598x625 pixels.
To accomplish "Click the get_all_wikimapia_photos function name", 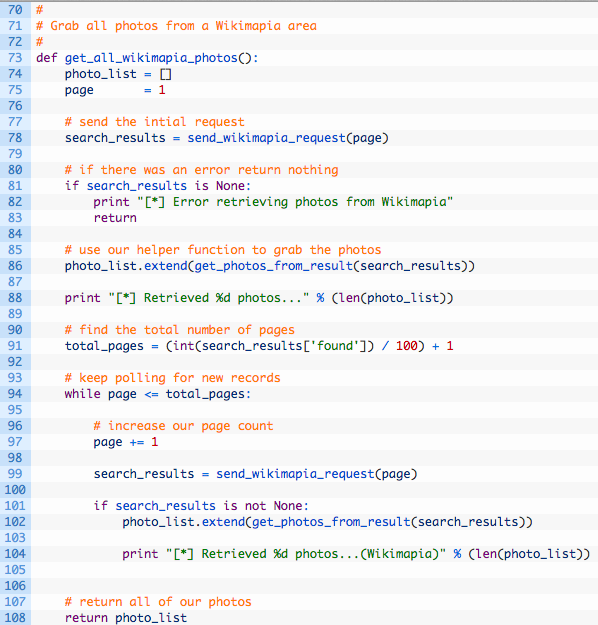I will (x=151, y=58).
